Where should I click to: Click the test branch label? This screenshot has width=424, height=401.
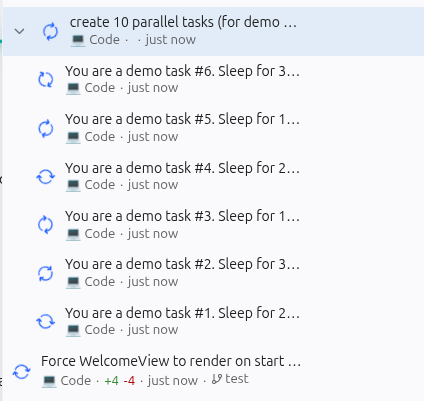(237, 379)
